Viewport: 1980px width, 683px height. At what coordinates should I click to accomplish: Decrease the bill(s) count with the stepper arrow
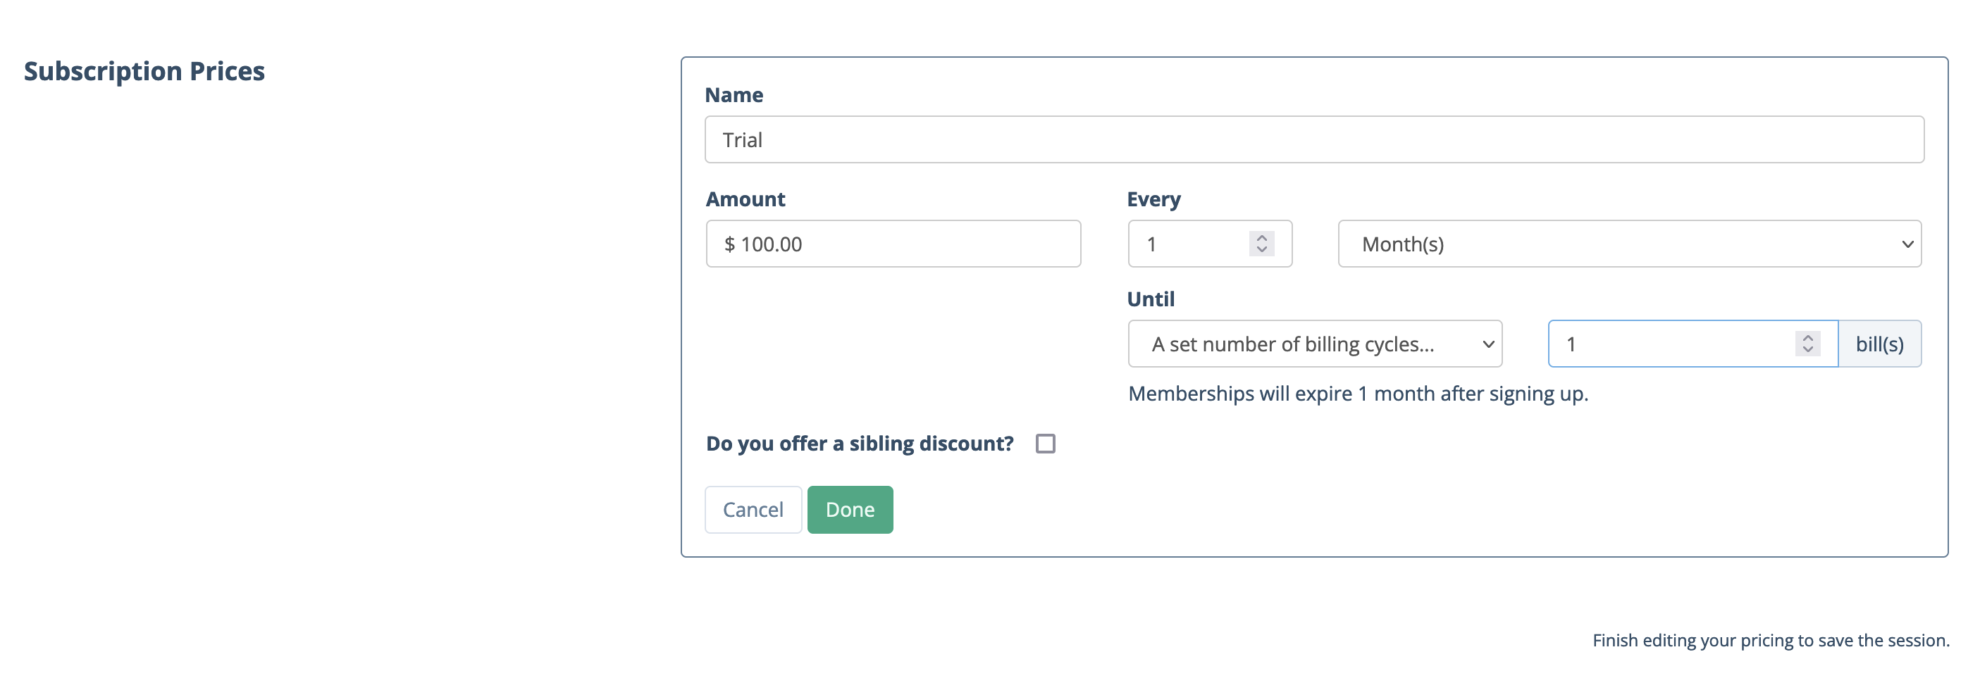1807,350
